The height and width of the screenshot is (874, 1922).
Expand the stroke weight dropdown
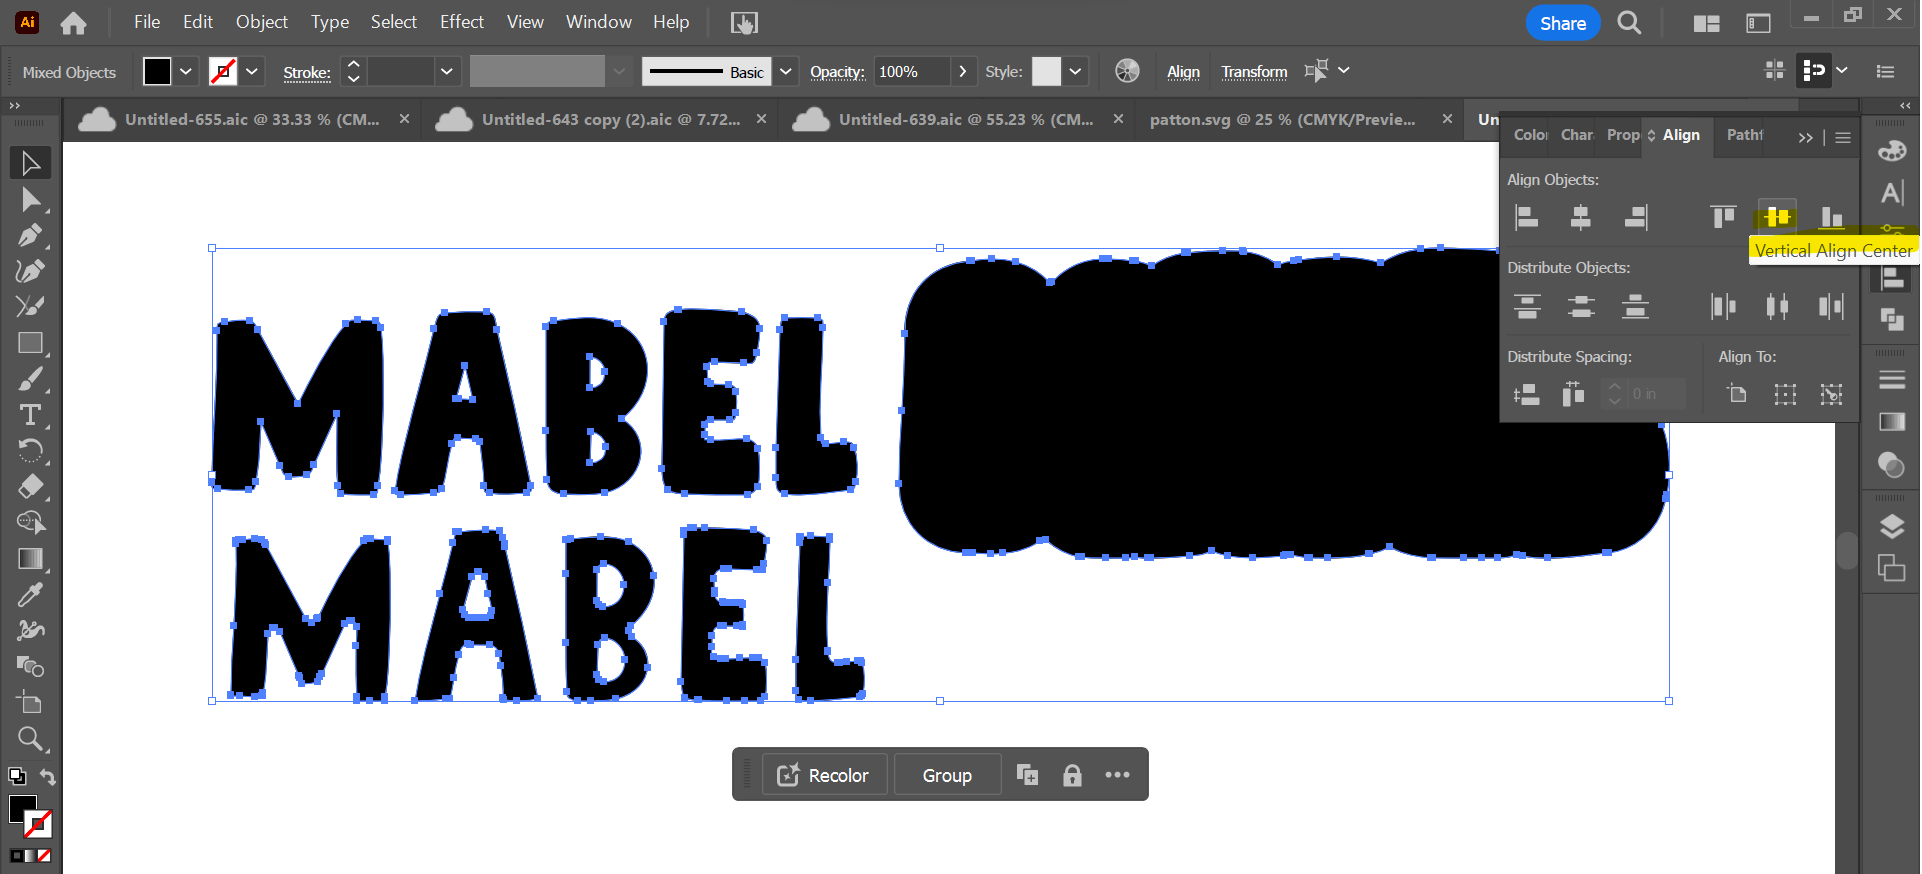pos(446,72)
